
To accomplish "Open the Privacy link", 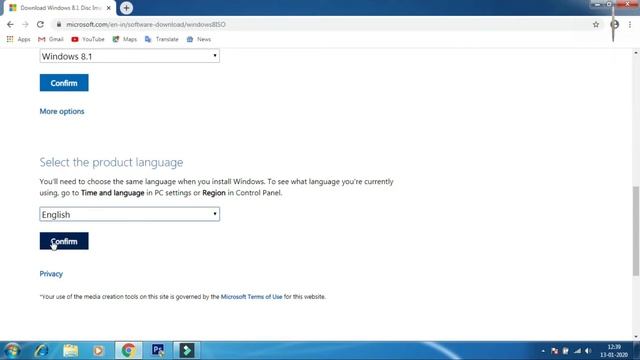I will tap(51, 274).
